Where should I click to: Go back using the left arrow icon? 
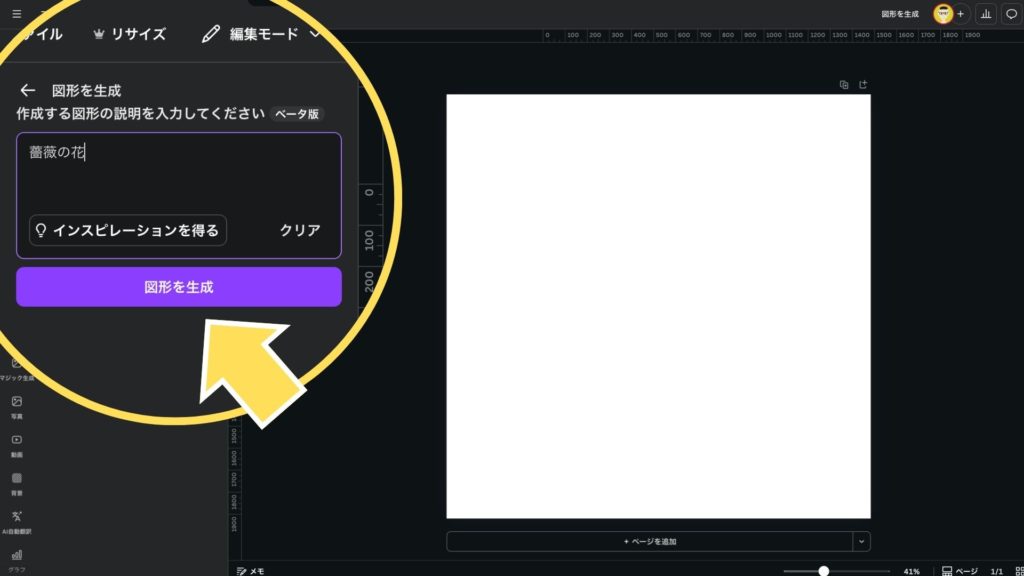click(x=28, y=90)
